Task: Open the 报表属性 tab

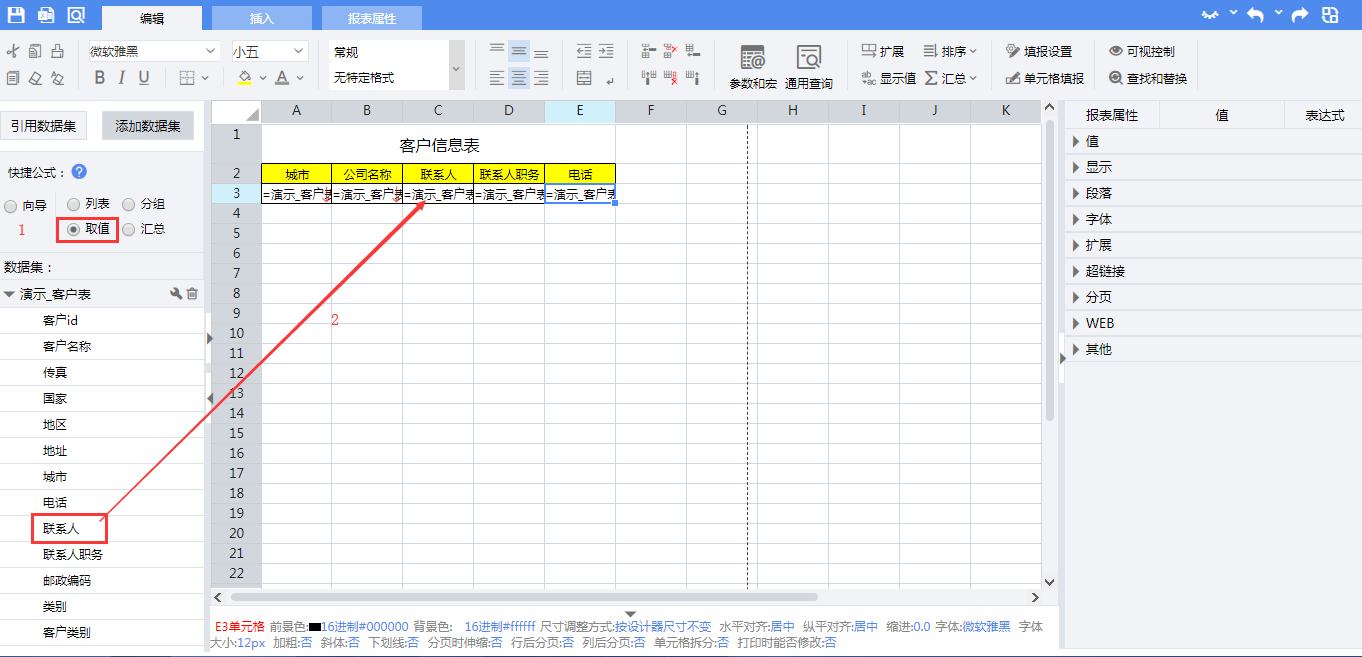Action: pyautogui.click(x=371, y=18)
